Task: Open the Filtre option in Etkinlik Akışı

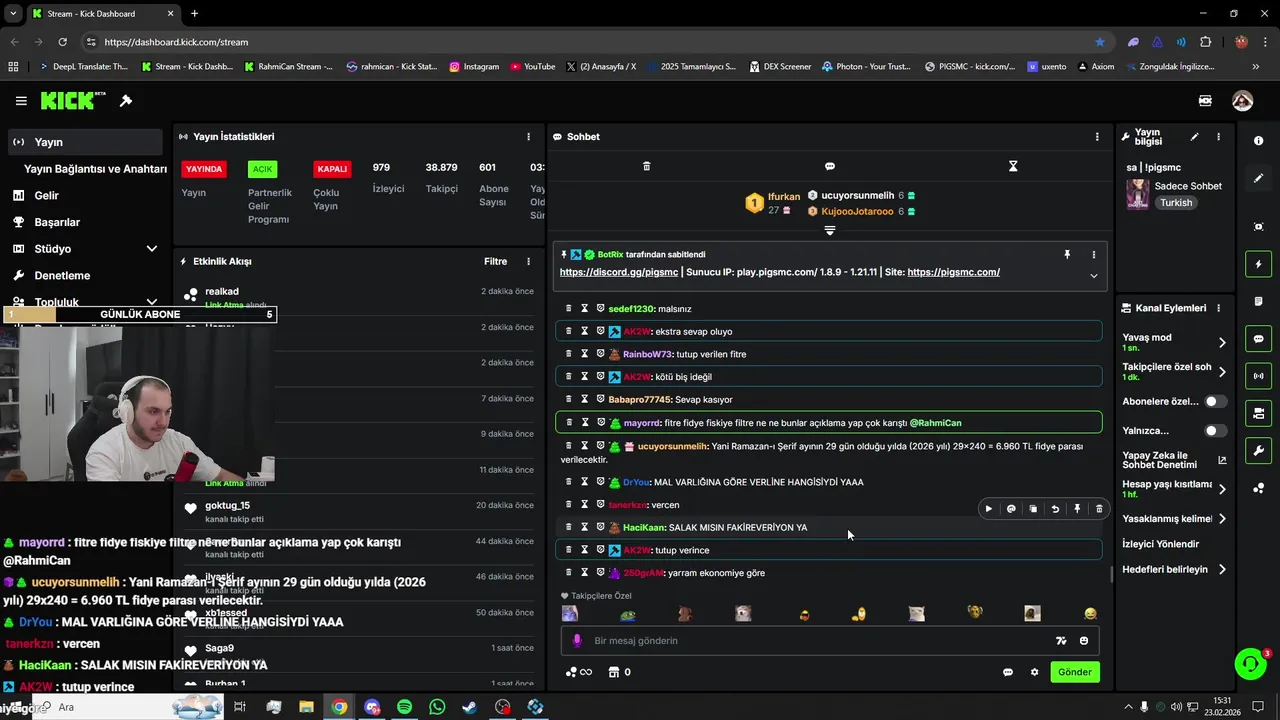Action: 495,262
